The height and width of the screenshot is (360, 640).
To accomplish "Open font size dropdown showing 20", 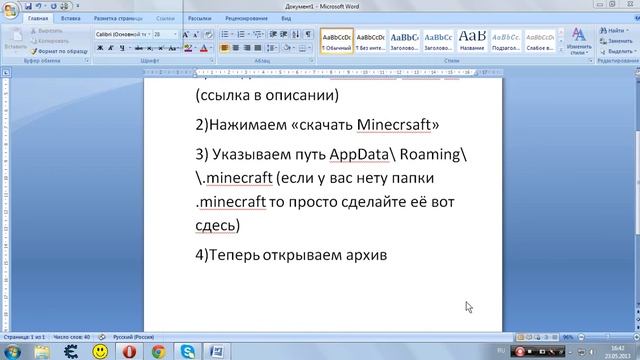I will (176, 35).
